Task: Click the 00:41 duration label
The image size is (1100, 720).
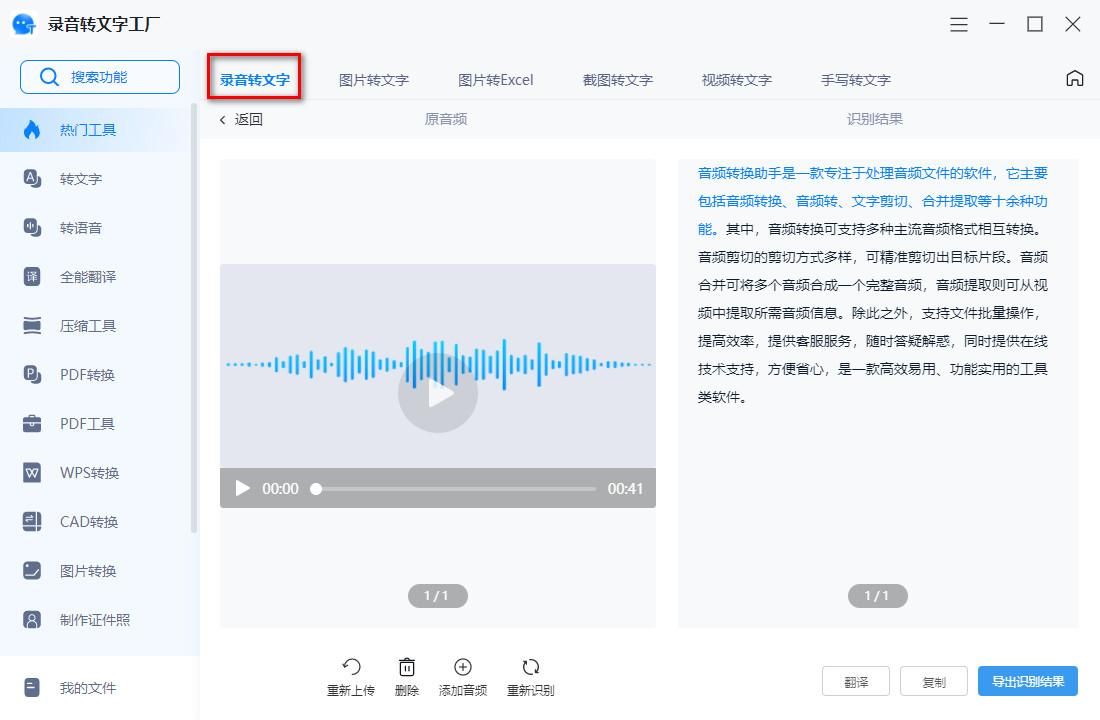Action: pyautogui.click(x=625, y=488)
